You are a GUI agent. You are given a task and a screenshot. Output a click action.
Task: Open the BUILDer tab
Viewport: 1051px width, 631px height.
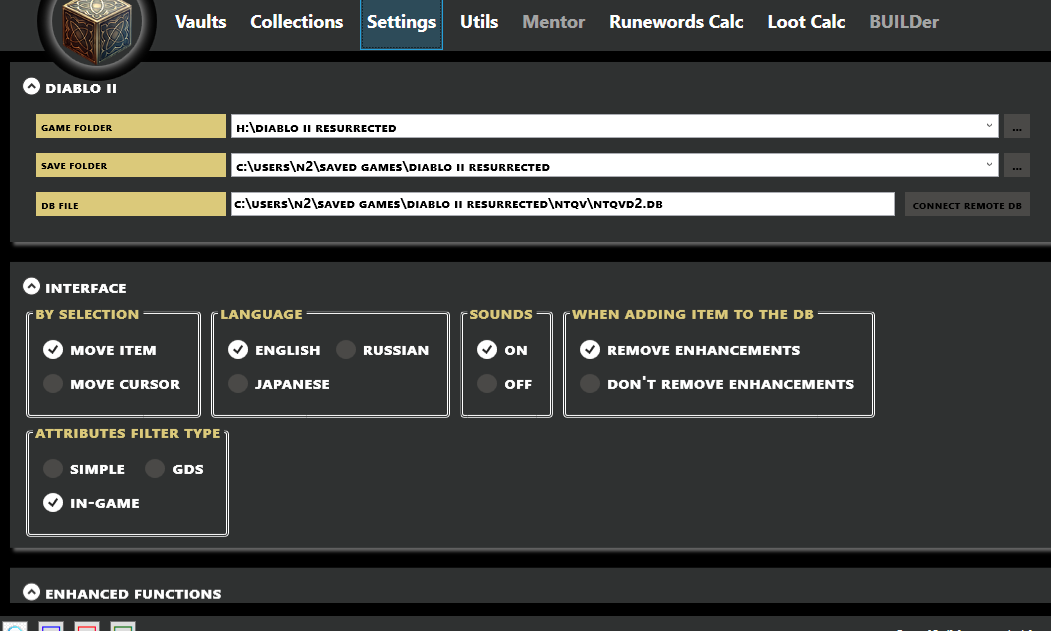[x=904, y=22]
